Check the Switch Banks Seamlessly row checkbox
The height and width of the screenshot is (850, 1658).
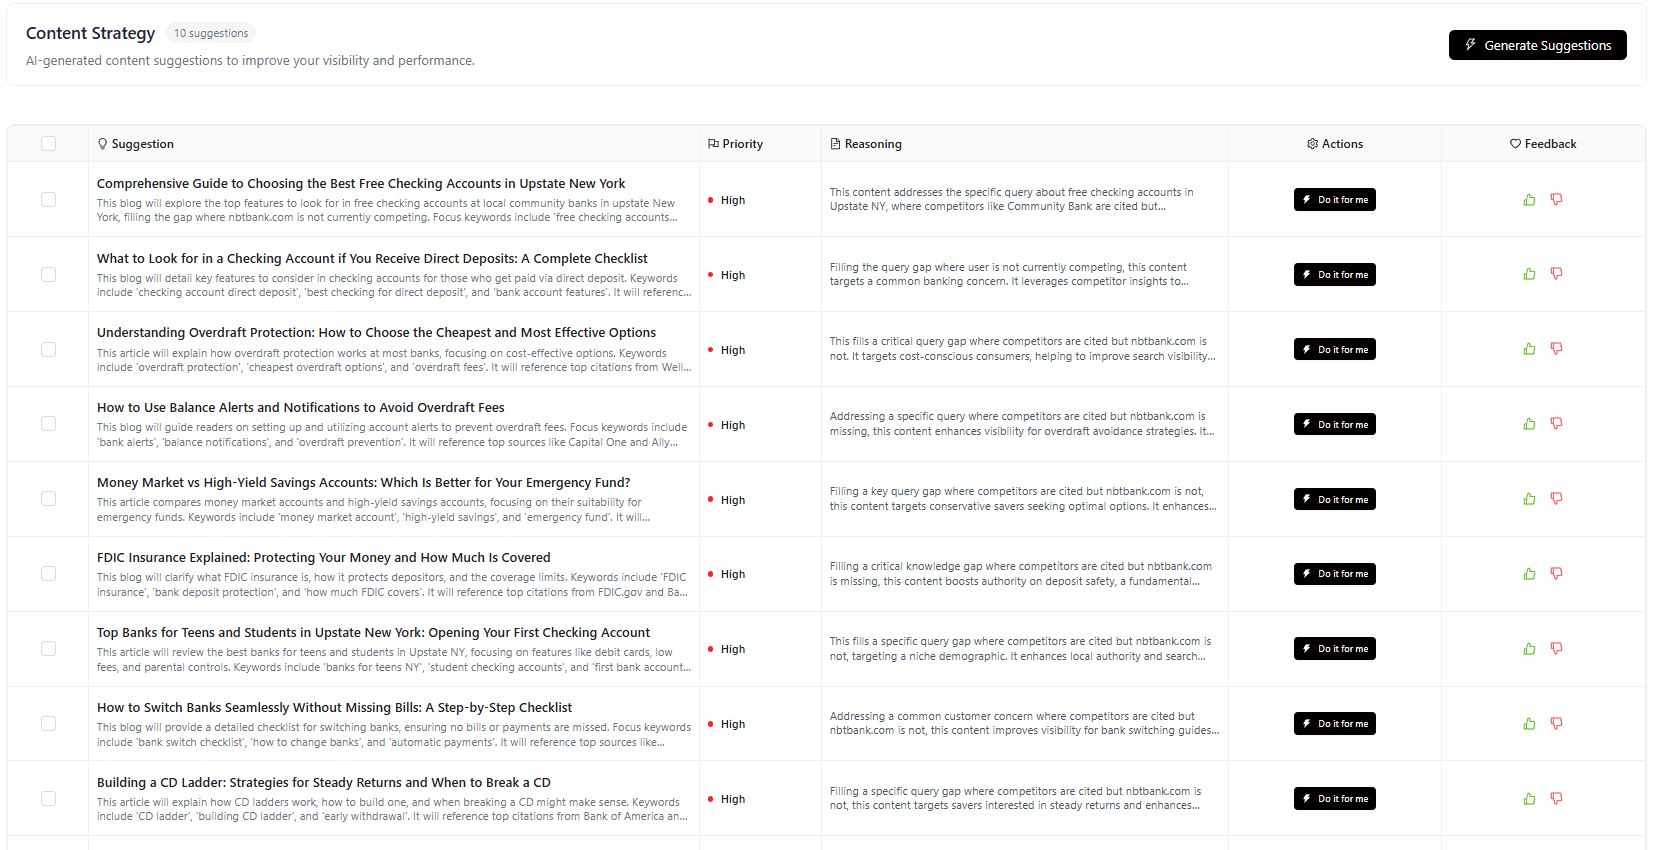[x=48, y=724]
